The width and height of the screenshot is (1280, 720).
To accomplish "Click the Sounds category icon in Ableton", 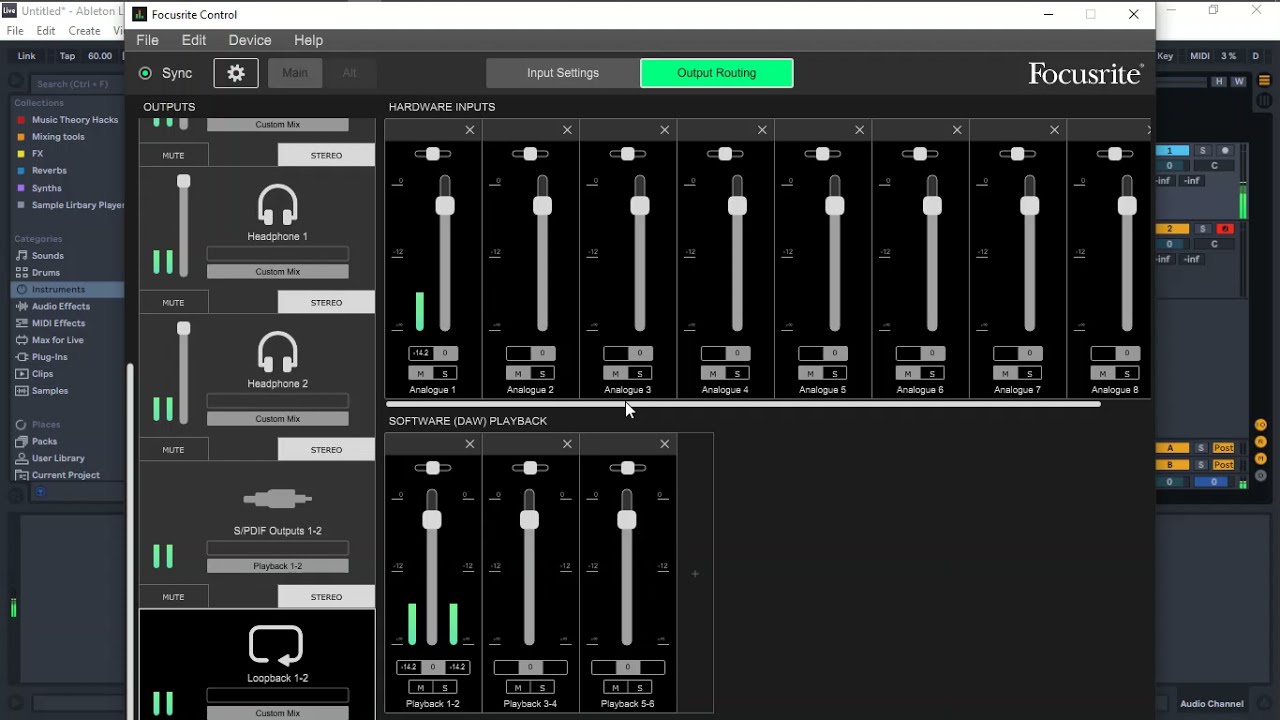I will (21, 256).
